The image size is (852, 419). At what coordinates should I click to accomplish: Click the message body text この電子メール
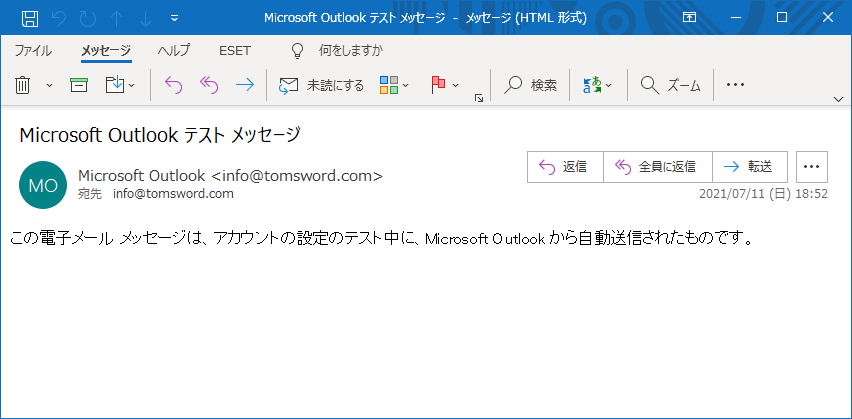(62, 239)
